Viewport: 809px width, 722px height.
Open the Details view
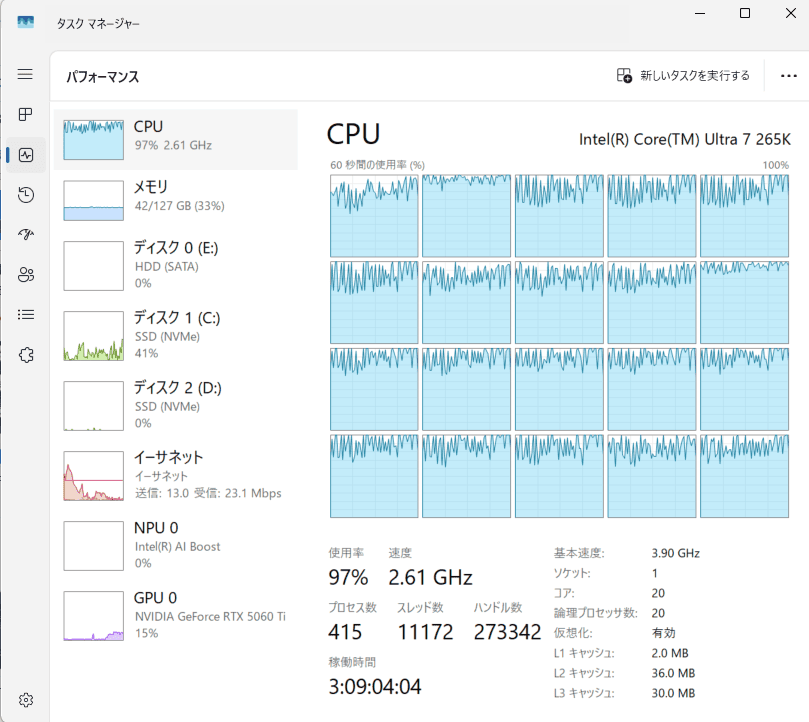coord(25,314)
